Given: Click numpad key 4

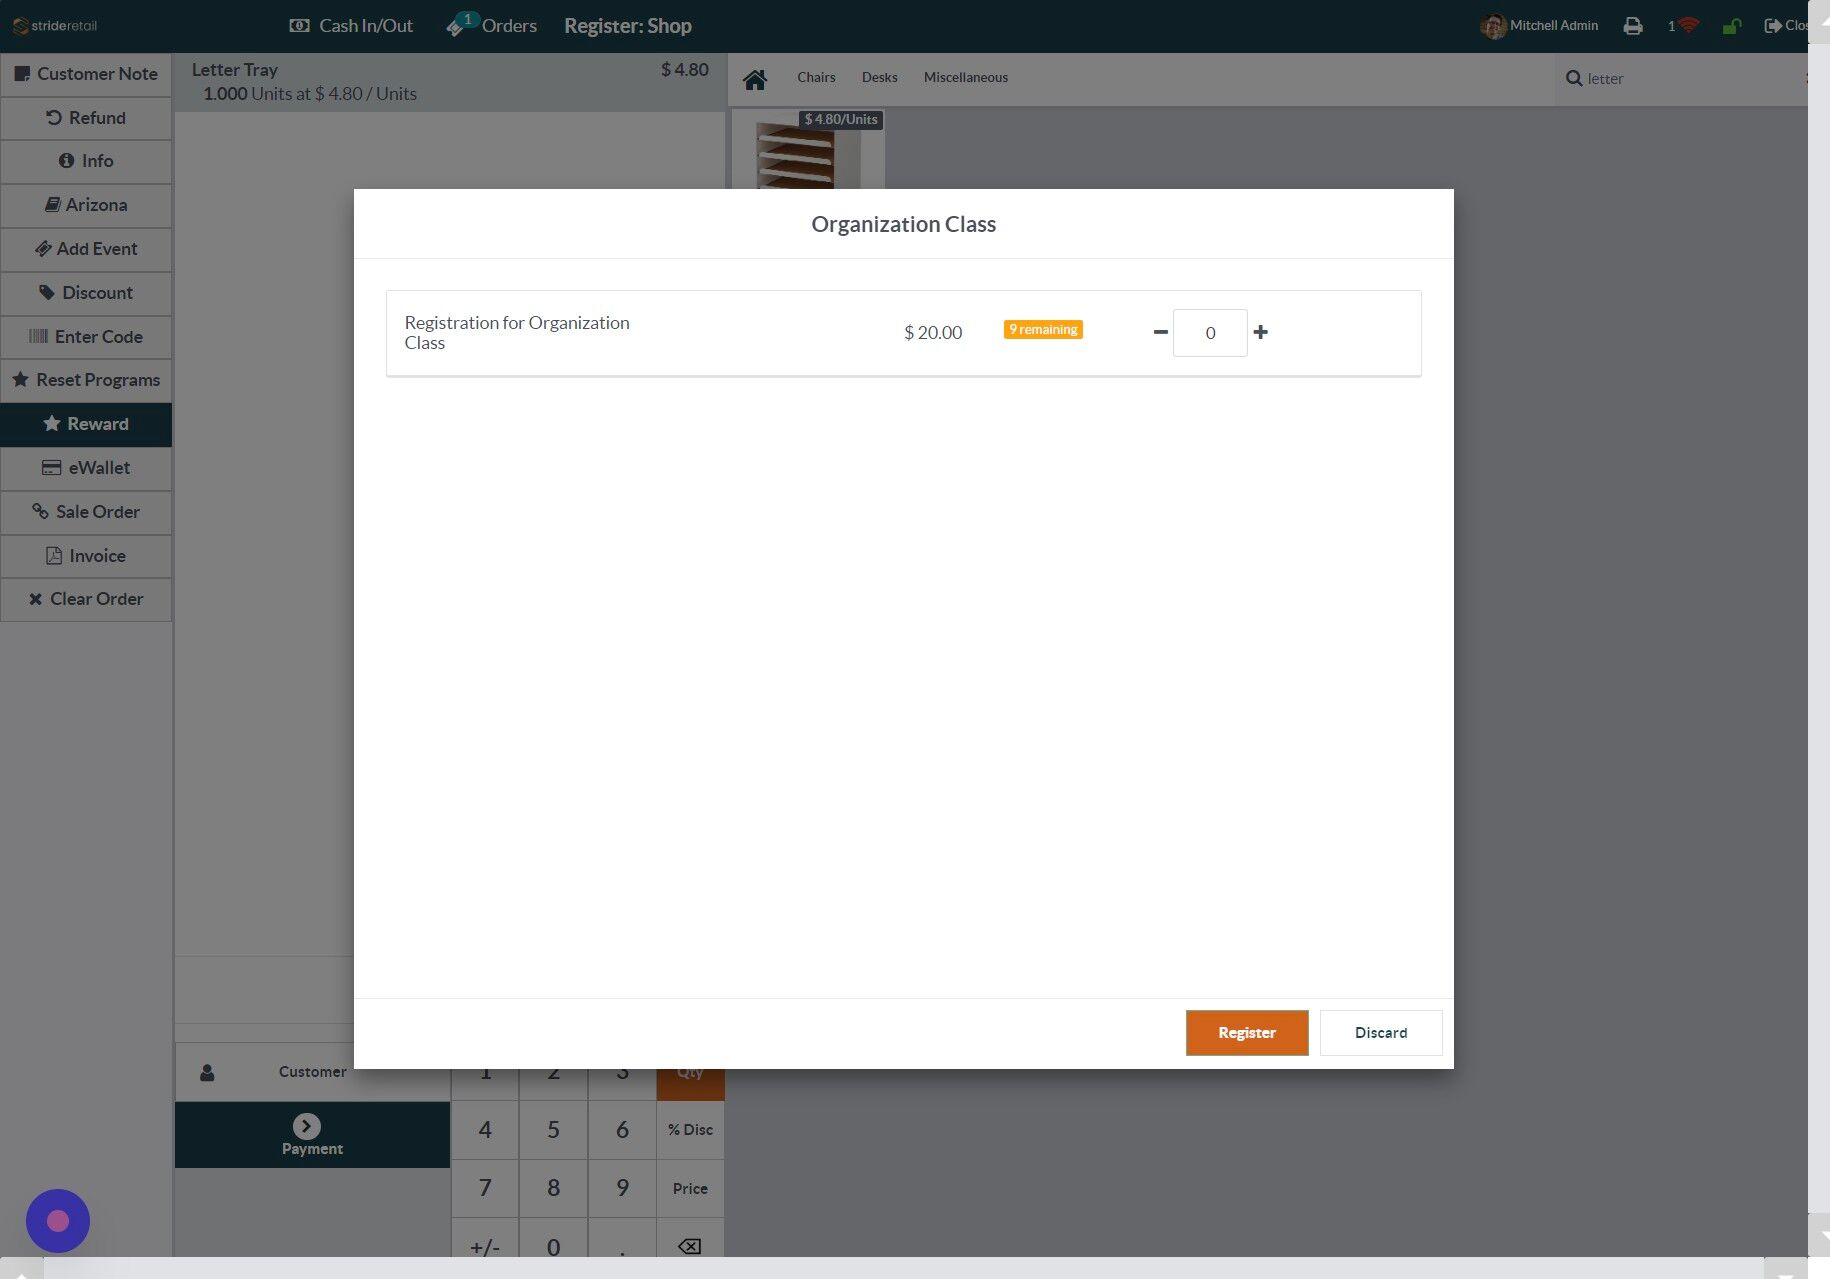Looking at the screenshot, I should [x=485, y=1130].
